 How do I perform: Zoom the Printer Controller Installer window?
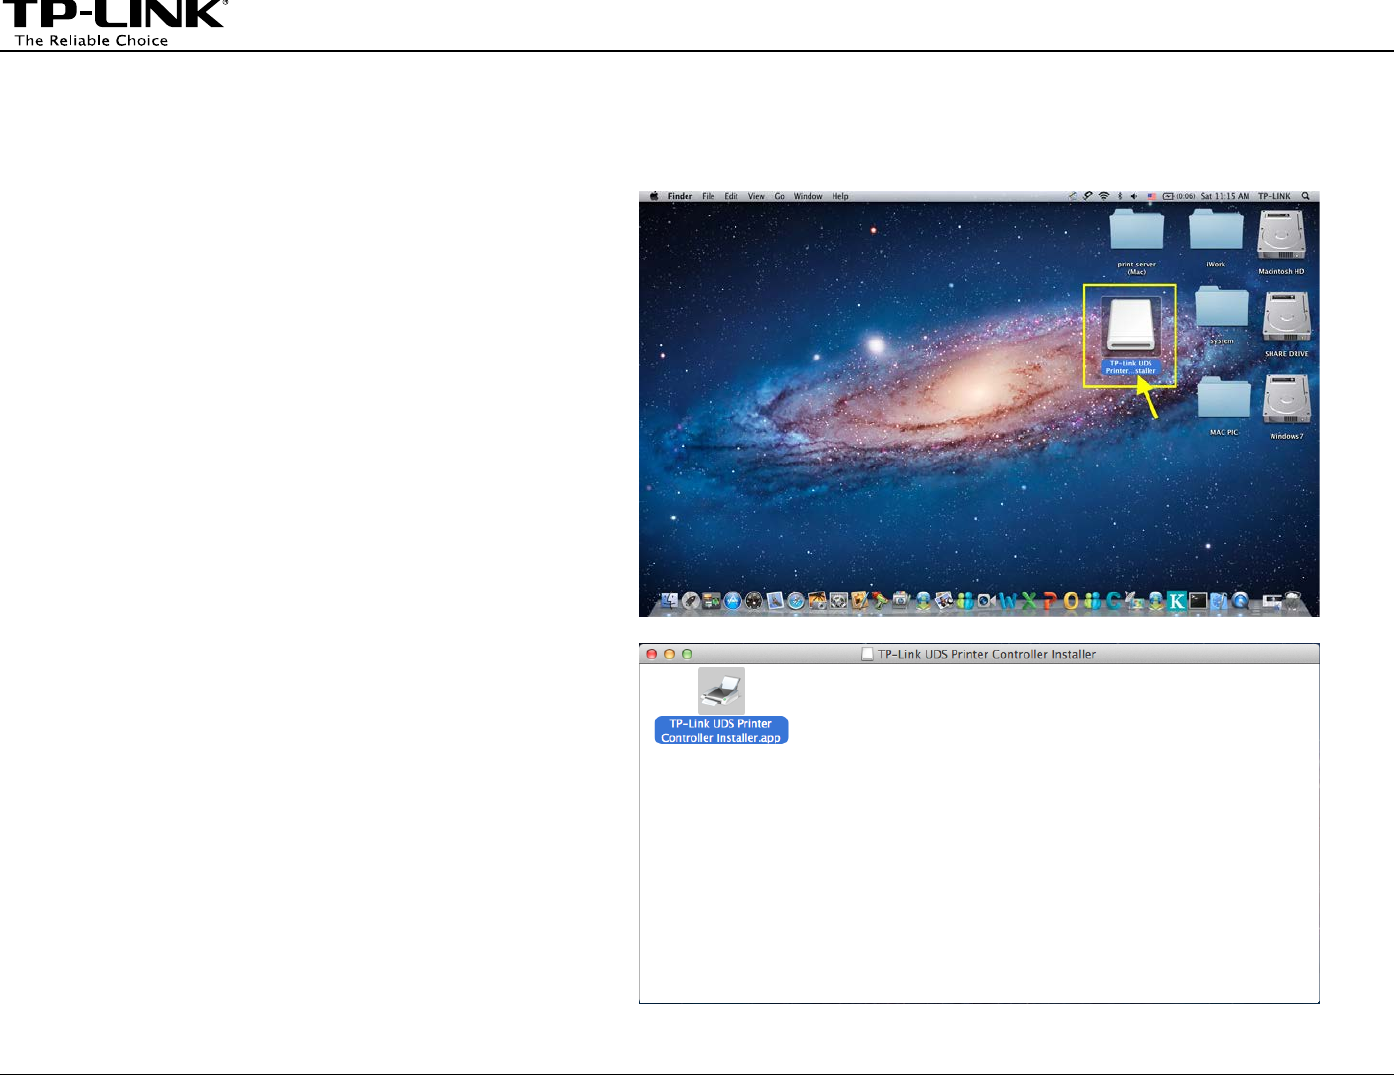tap(686, 654)
